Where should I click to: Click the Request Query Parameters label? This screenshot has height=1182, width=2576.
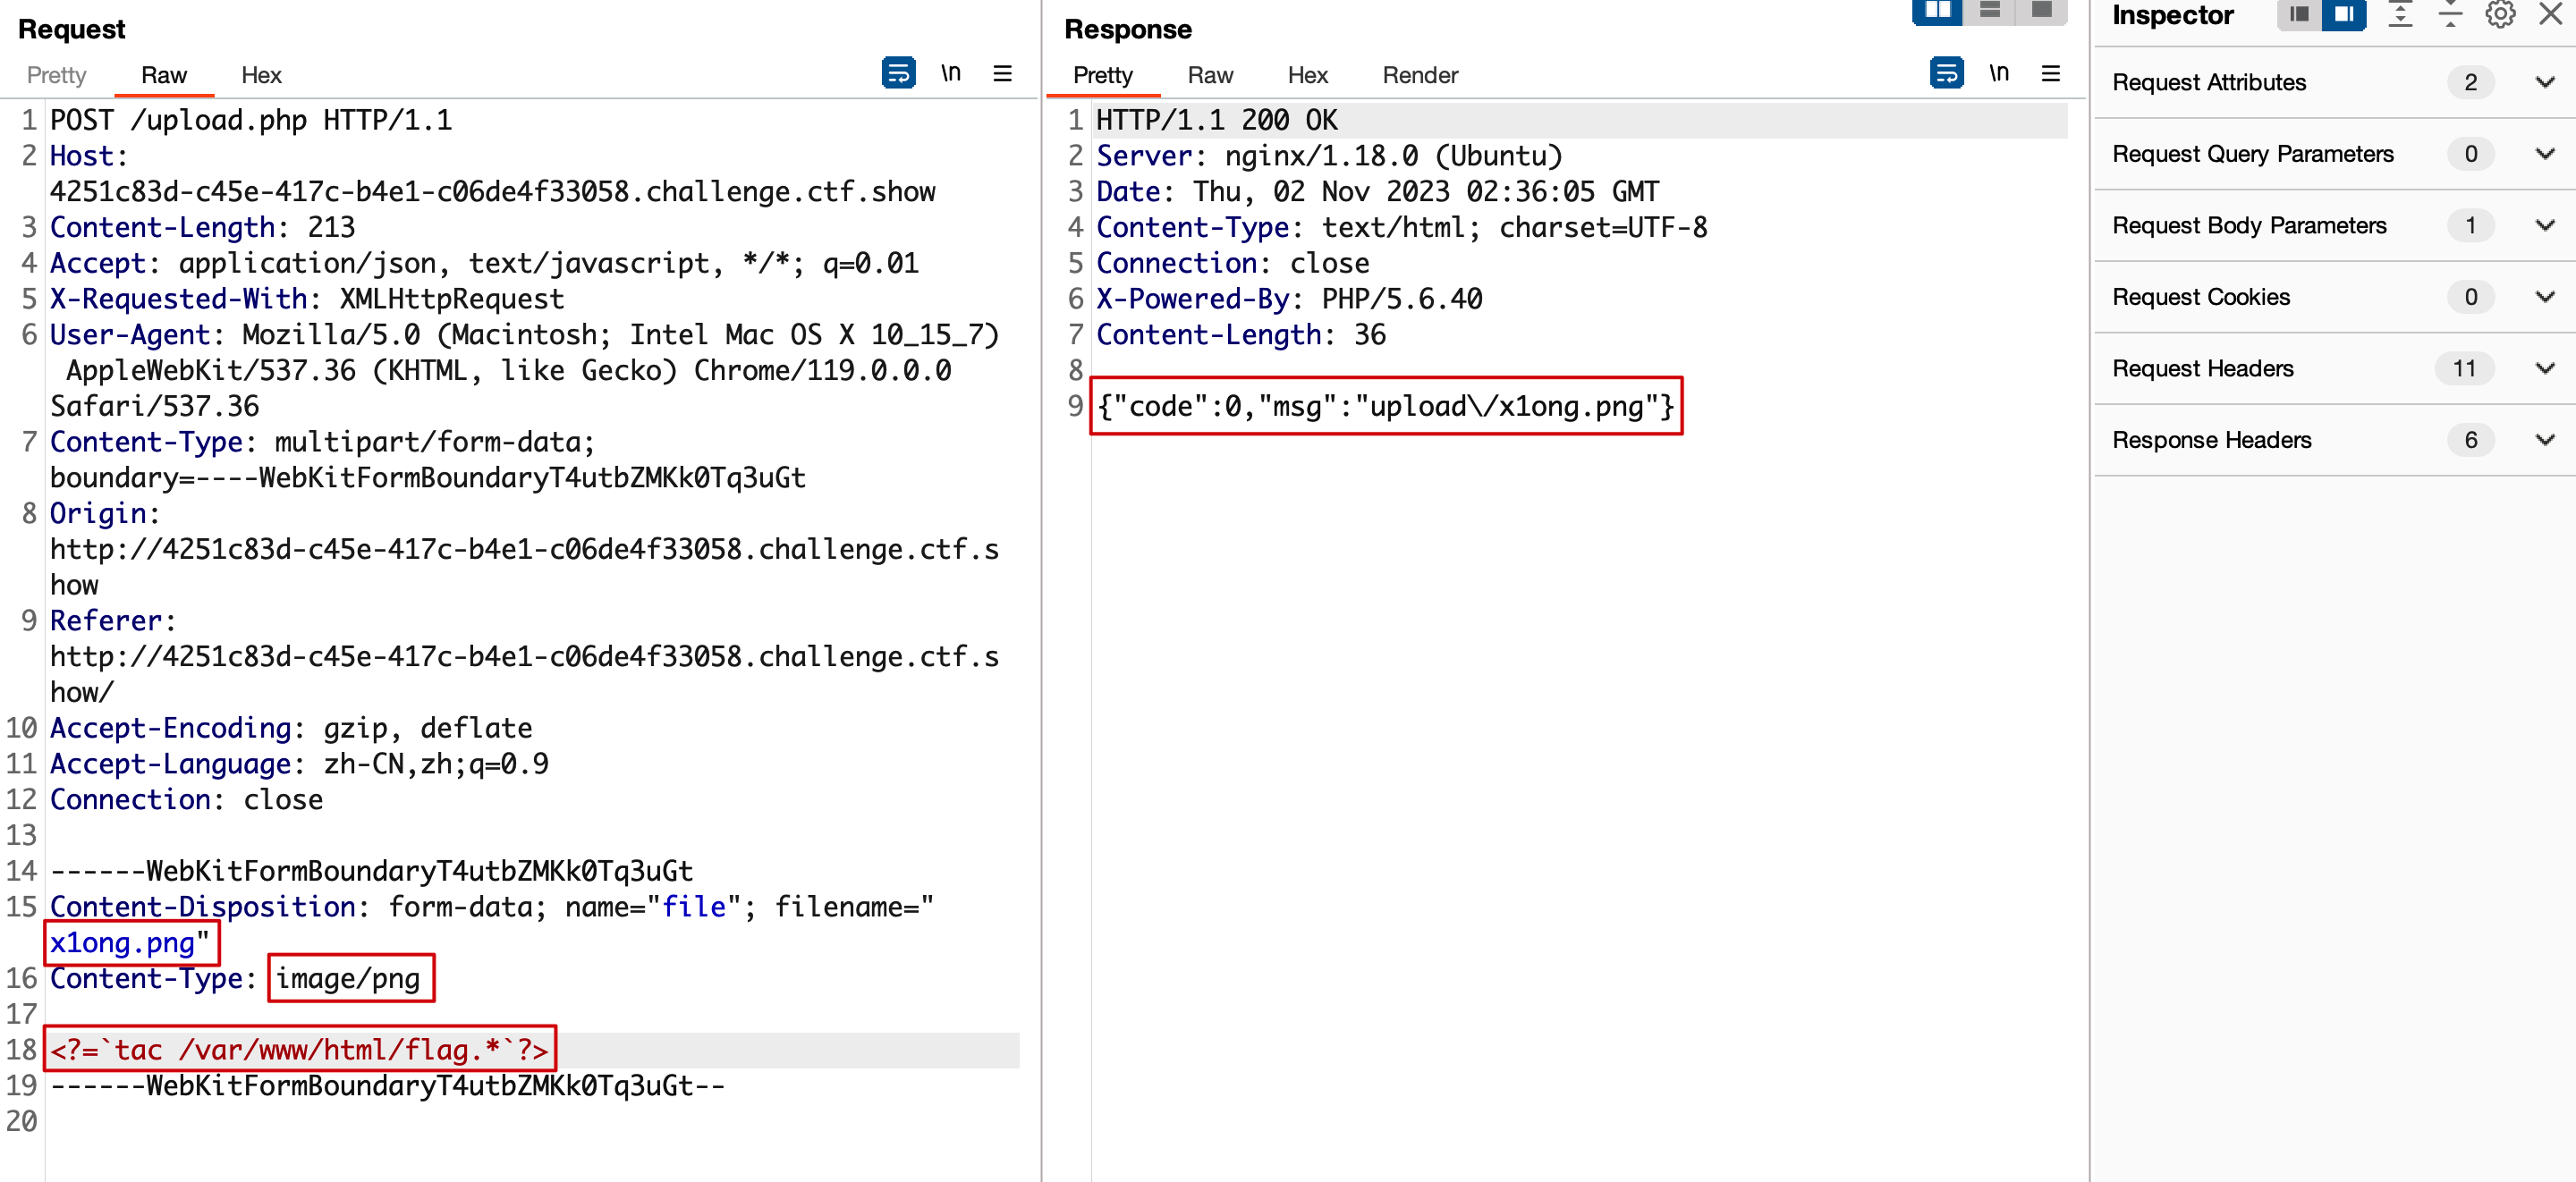pyautogui.click(x=2253, y=154)
